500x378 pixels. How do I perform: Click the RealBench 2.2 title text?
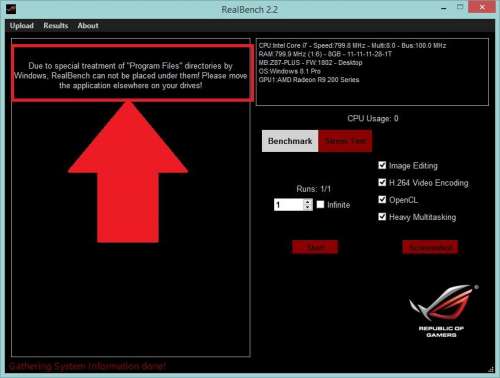tap(250, 10)
